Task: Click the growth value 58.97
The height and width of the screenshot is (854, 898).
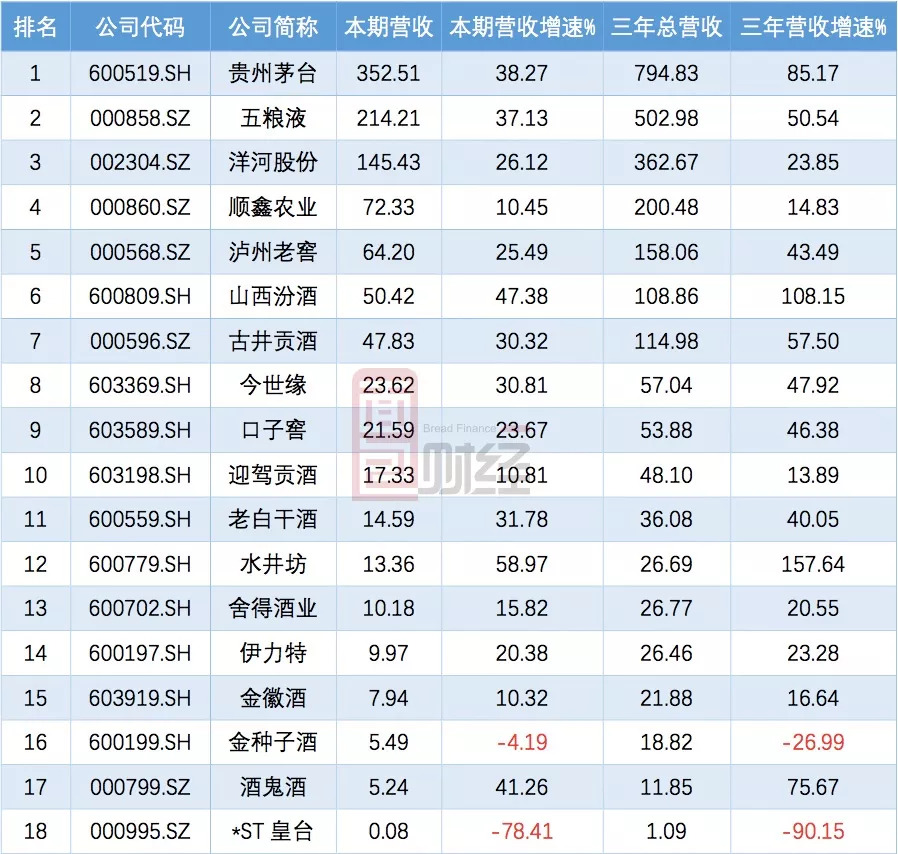Action: (x=522, y=564)
